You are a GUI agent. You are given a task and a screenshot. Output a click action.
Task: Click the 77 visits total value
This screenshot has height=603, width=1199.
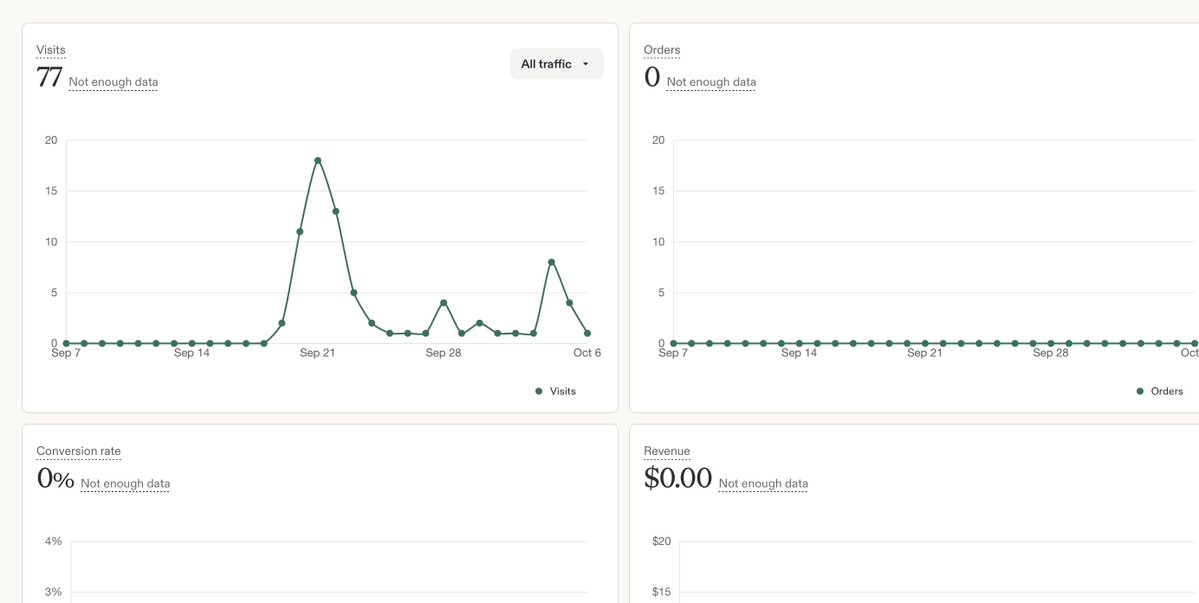coord(49,78)
